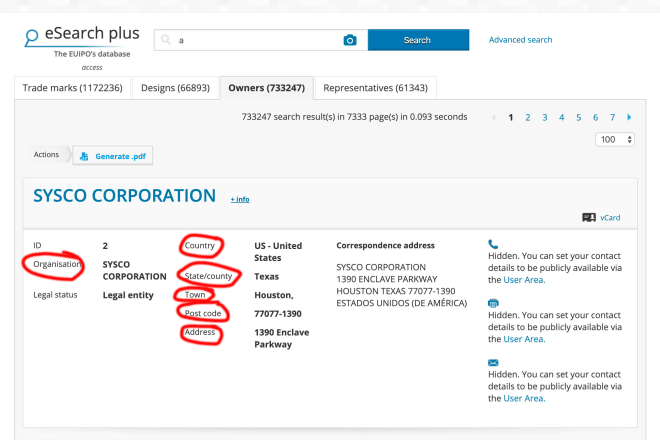Click the Legal status label
Screen dimensions: 660x440
[x=55, y=295]
